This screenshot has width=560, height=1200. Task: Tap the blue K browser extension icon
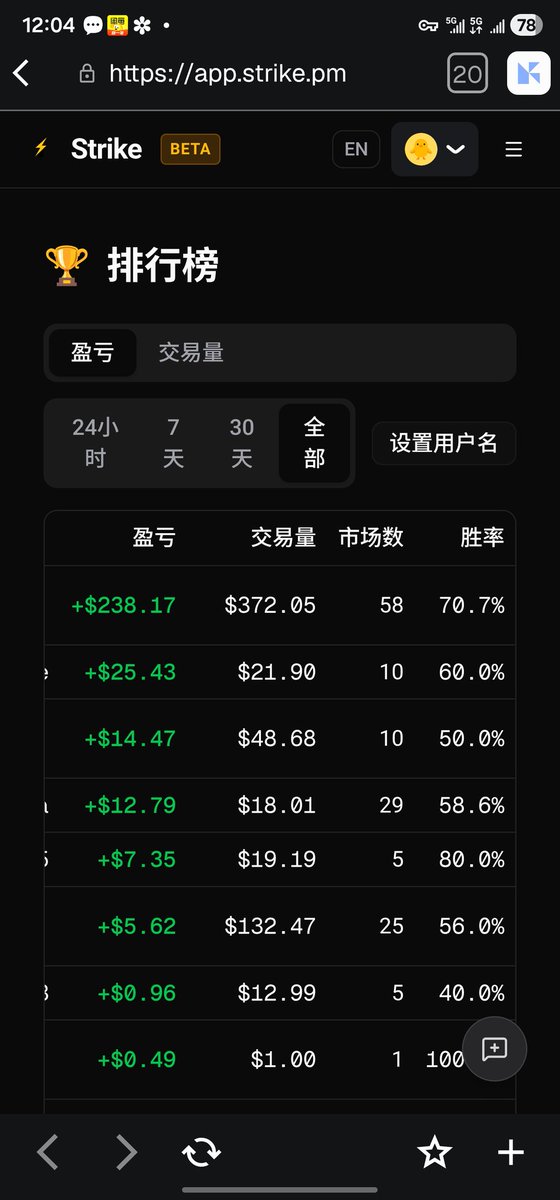529,73
